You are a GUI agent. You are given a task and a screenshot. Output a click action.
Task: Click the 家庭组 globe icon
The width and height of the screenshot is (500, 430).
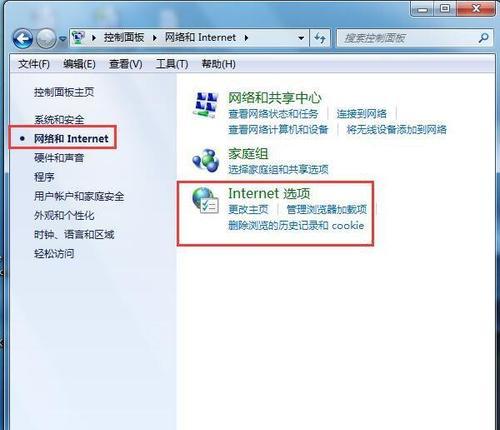click(x=206, y=160)
